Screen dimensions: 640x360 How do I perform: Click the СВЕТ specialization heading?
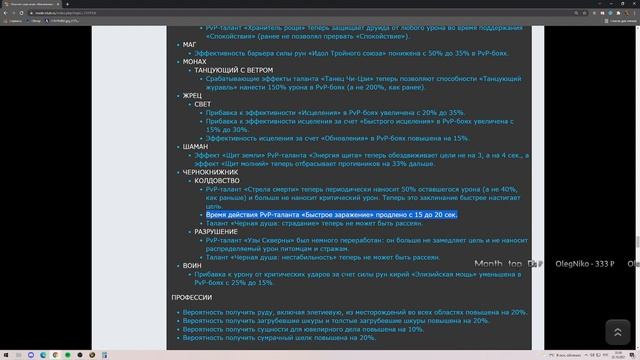point(202,104)
